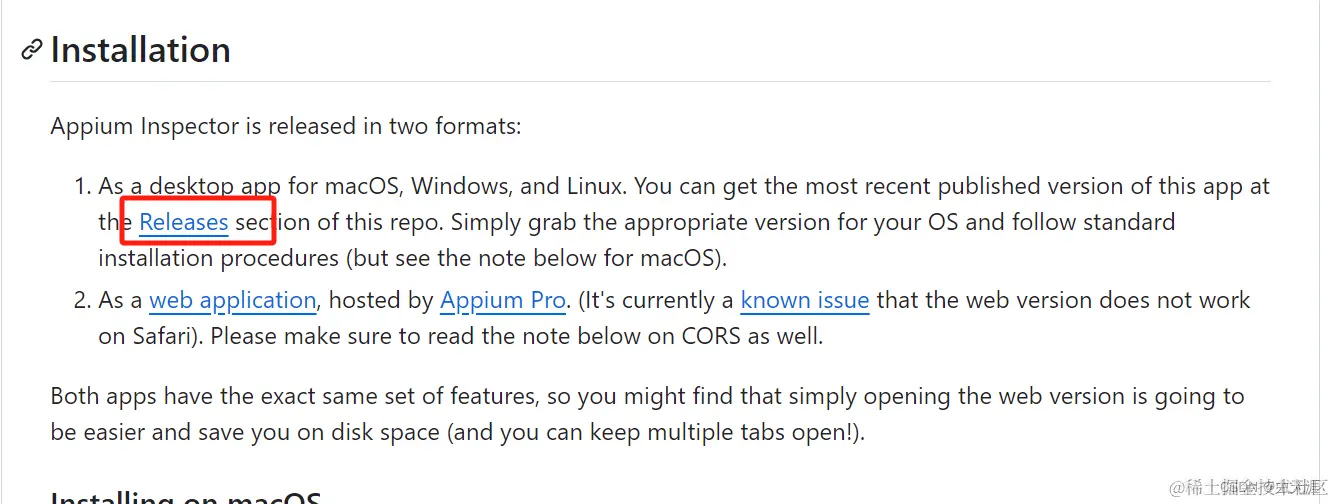The image size is (1335, 504).
Task: Open the known issue link
Action: pyautogui.click(x=805, y=300)
